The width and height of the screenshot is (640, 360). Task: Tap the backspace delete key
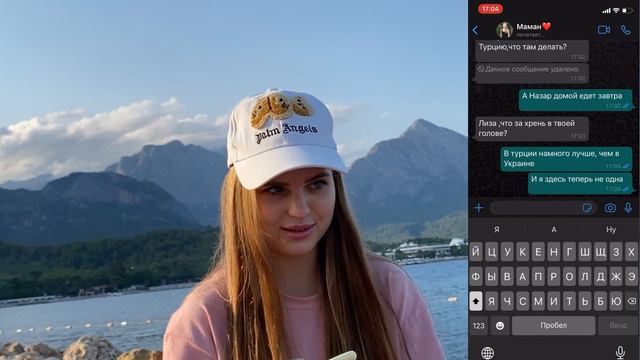coord(631,301)
